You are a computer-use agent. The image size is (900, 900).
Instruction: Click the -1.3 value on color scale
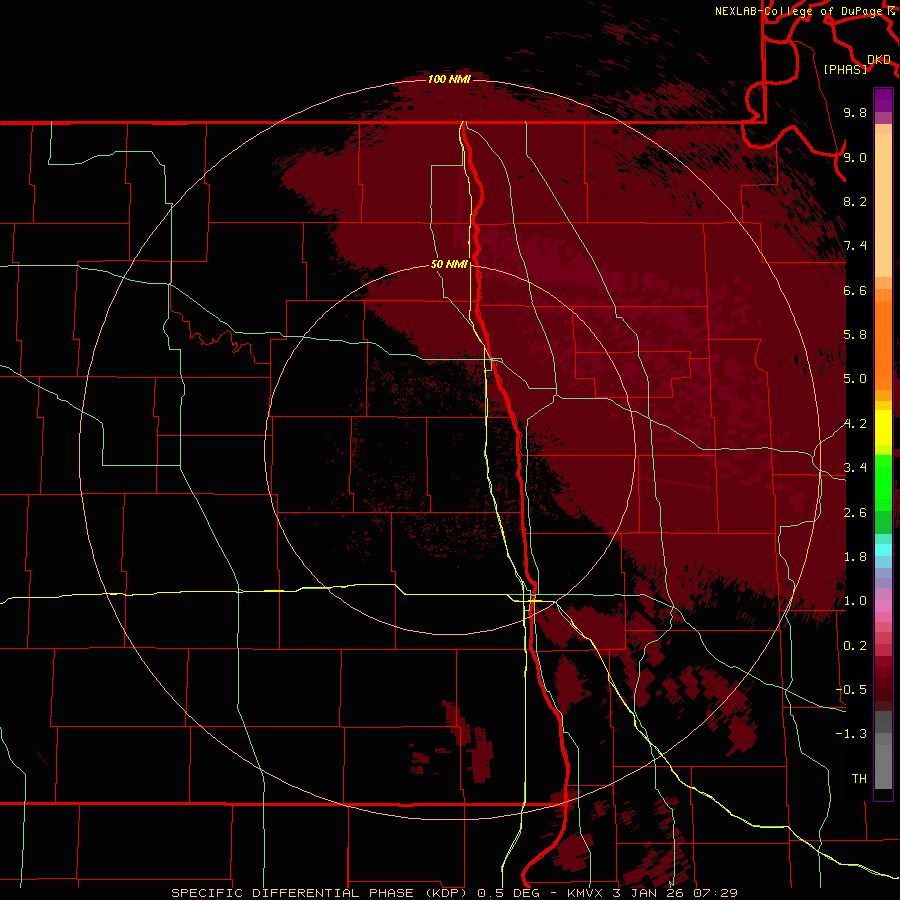click(851, 734)
